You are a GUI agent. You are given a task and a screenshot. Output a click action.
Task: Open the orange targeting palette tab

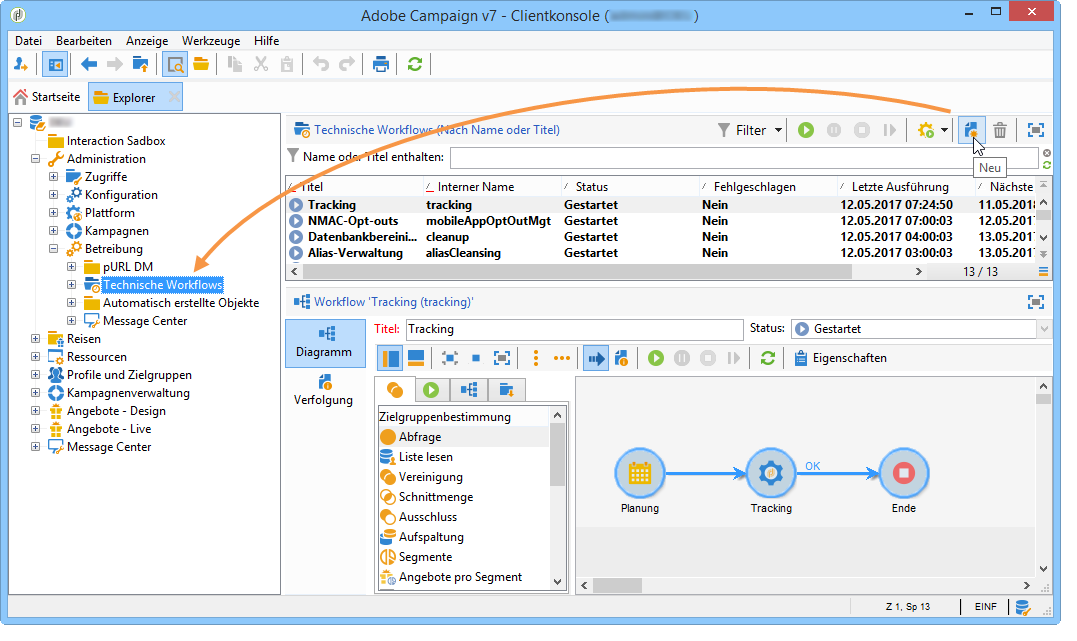[x=395, y=390]
